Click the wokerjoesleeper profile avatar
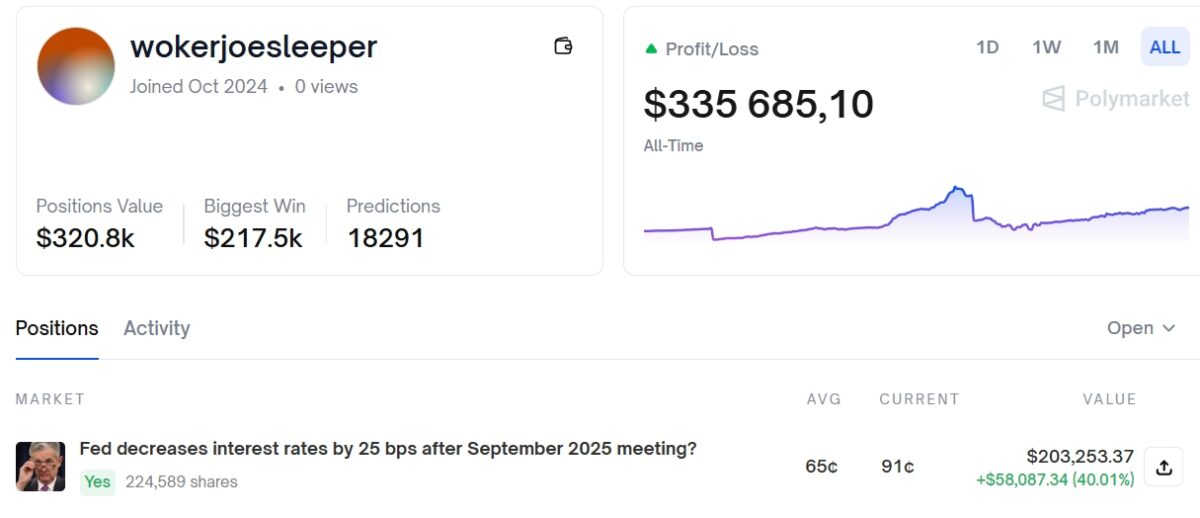Screen dimensions: 1200x518 click(76, 66)
